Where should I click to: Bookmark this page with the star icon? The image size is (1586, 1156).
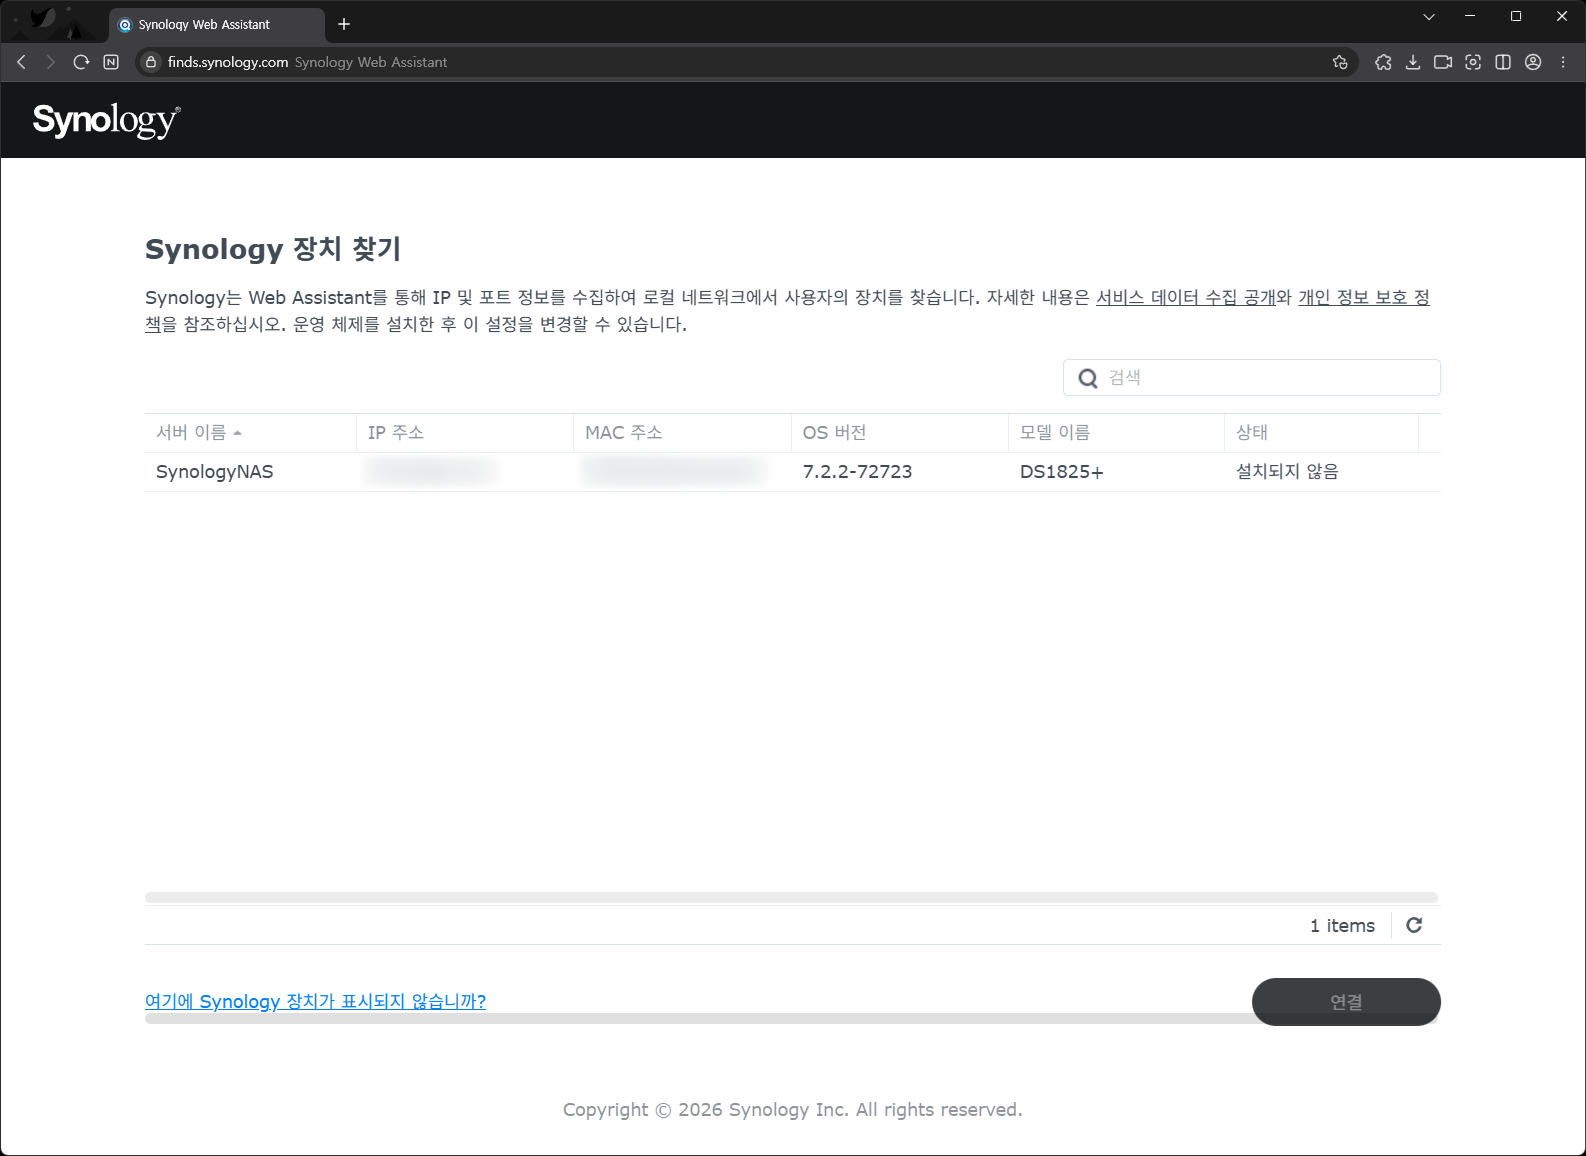[x=1340, y=62]
